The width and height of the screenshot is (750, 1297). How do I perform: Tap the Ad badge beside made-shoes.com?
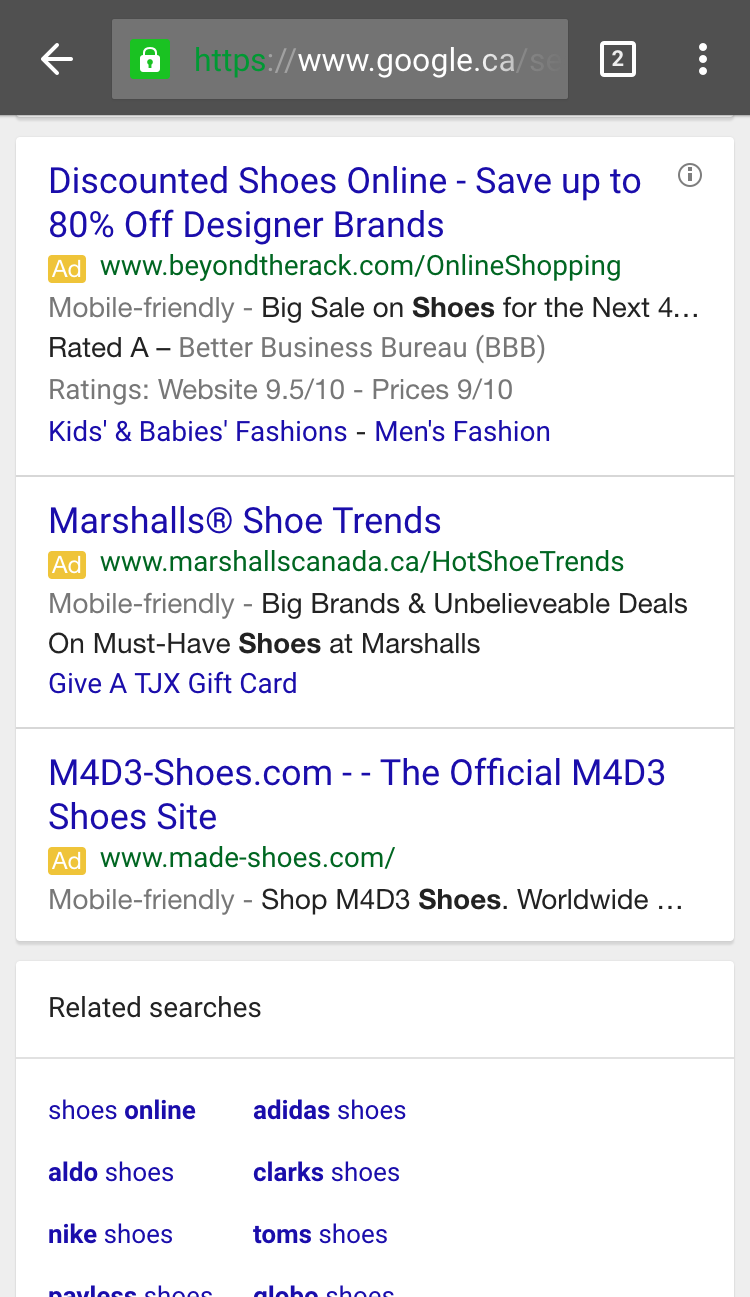pyautogui.click(x=67, y=860)
